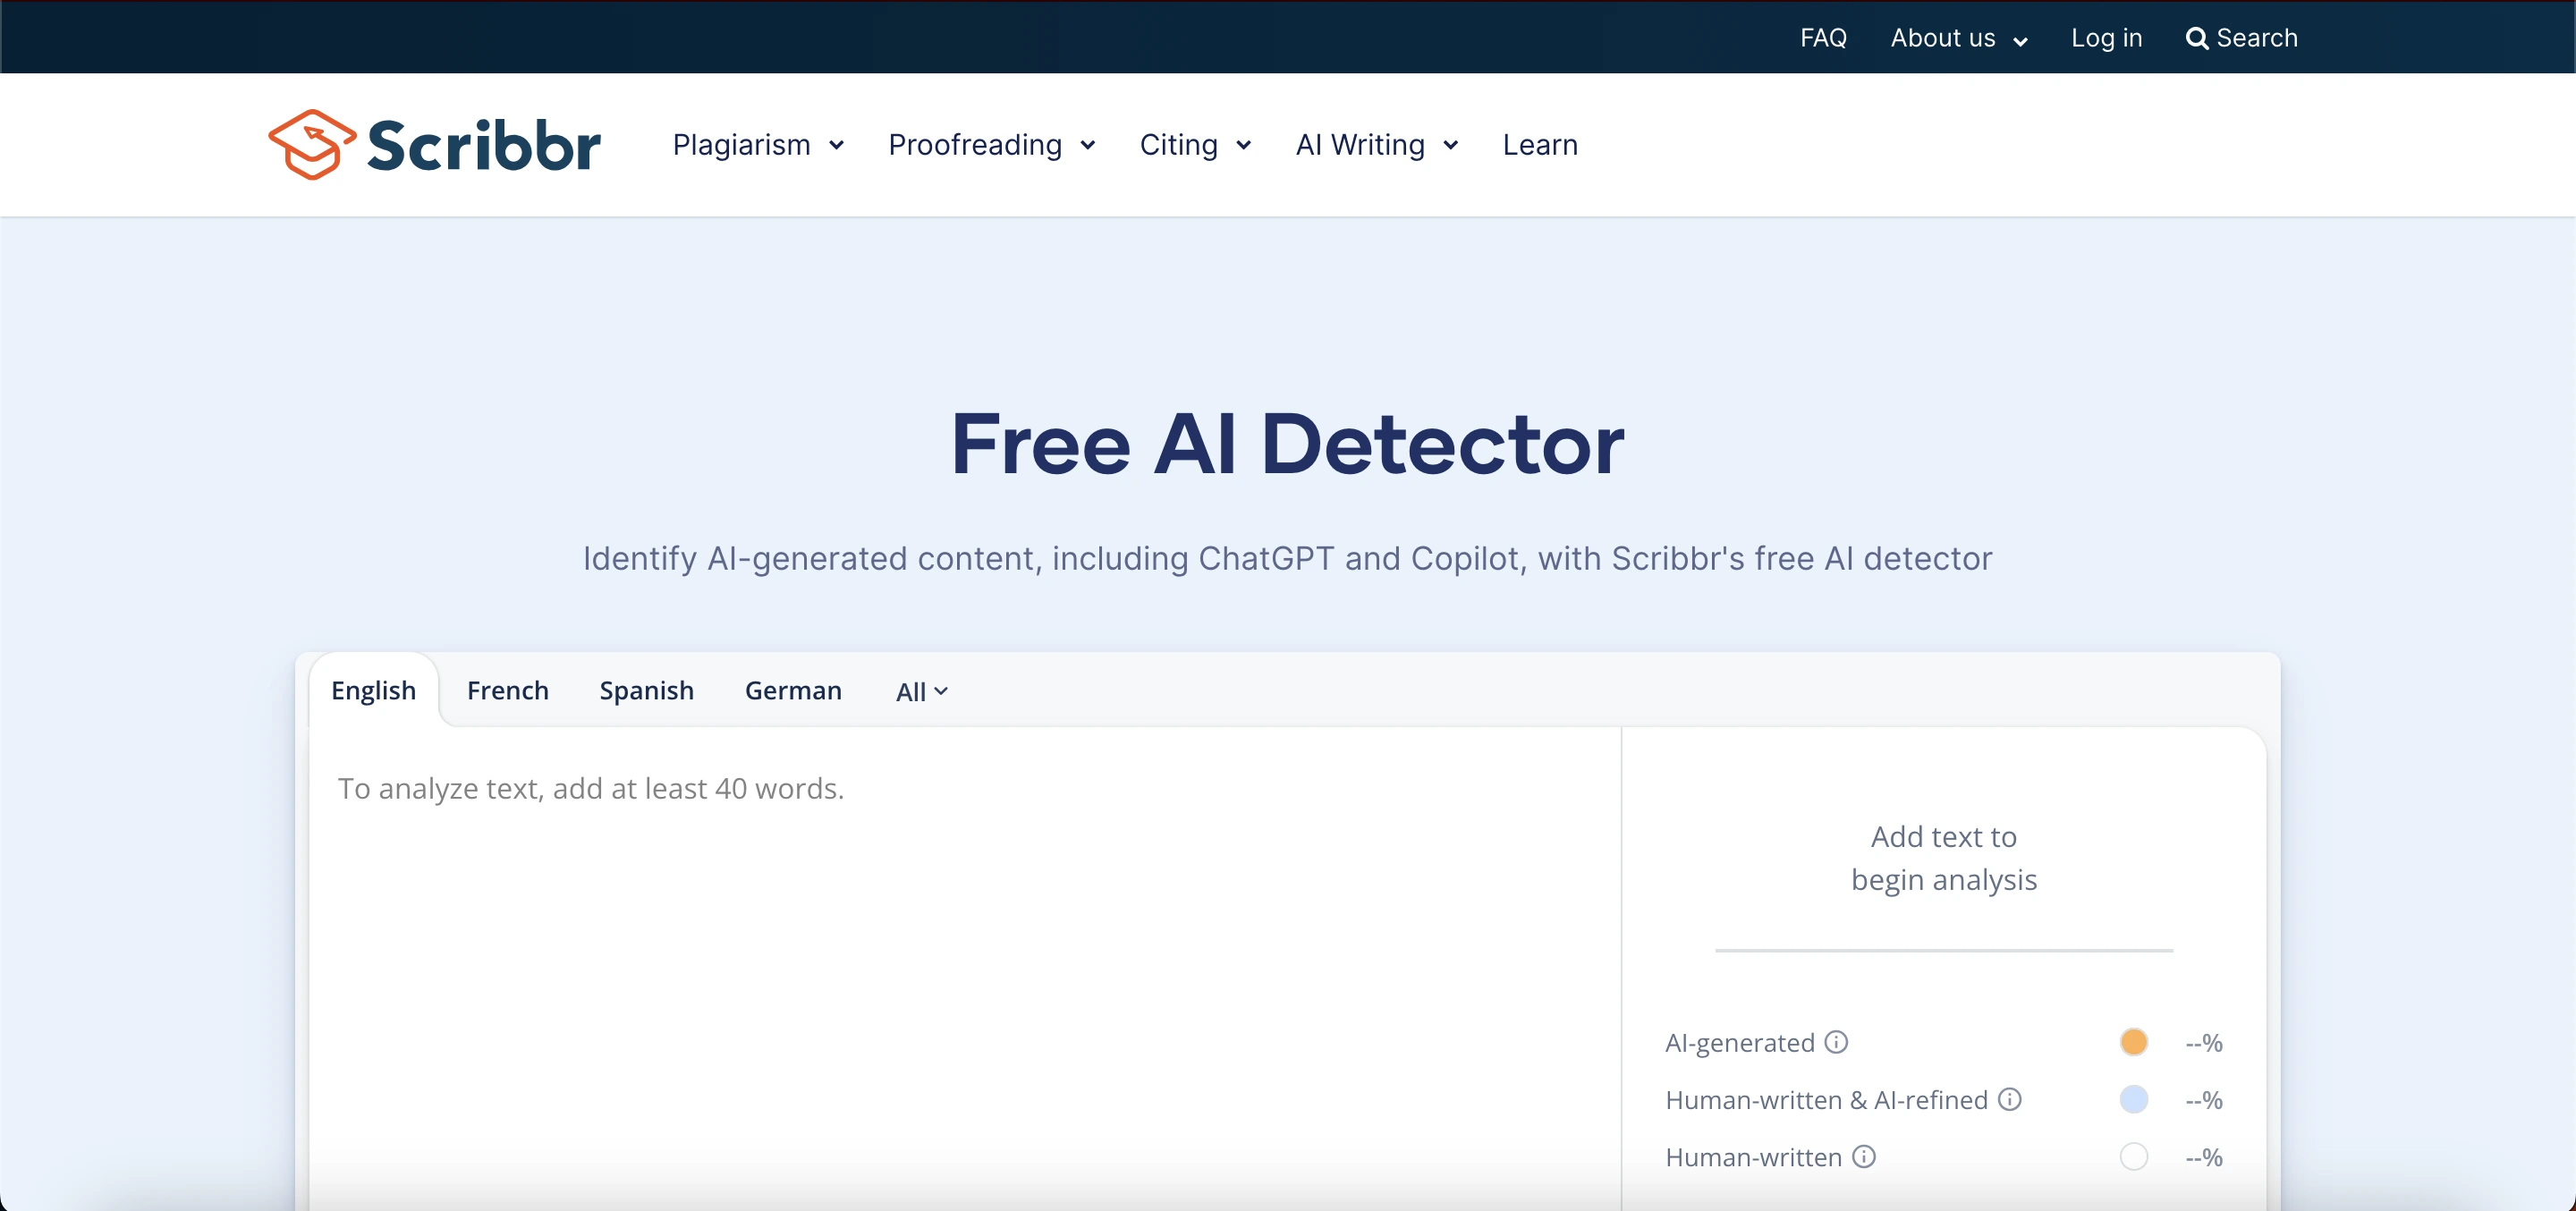This screenshot has height=1211, width=2576.
Task: Expand the About us menu
Action: [x=1958, y=39]
